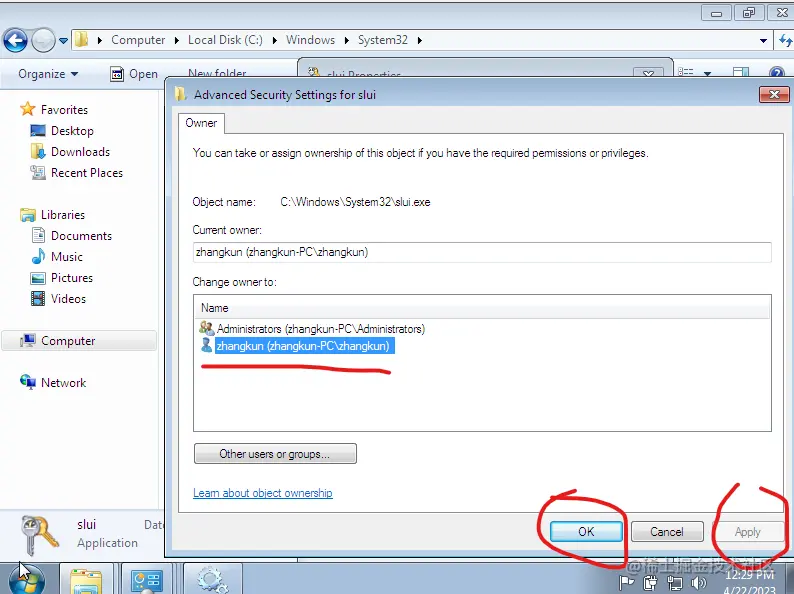Open Learn about object ownership link

[x=263, y=493]
